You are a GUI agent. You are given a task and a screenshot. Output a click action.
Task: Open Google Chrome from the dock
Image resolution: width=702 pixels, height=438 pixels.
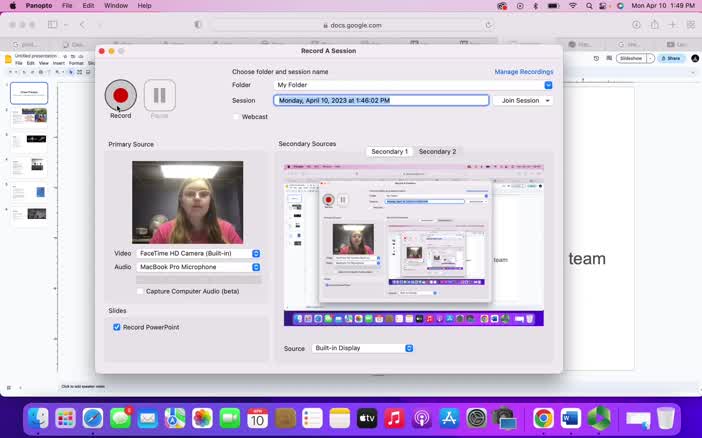pyautogui.click(x=543, y=418)
